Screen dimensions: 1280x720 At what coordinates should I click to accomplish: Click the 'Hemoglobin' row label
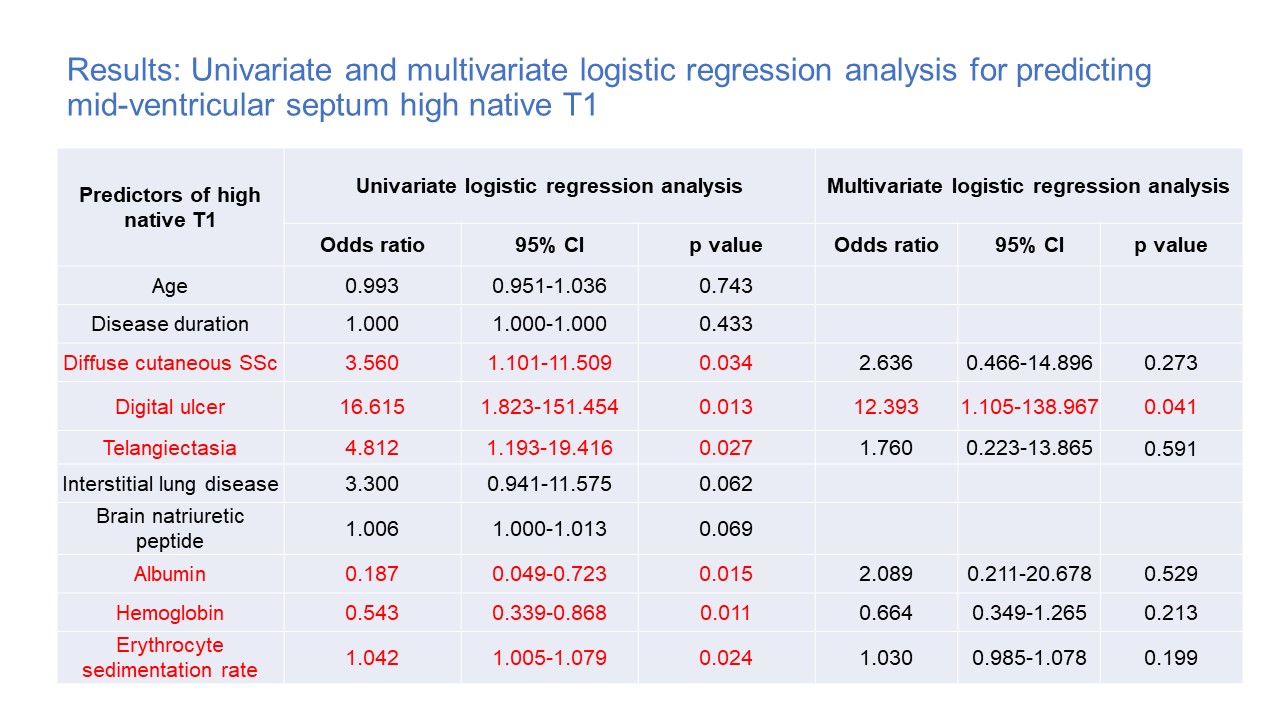coord(170,612)
